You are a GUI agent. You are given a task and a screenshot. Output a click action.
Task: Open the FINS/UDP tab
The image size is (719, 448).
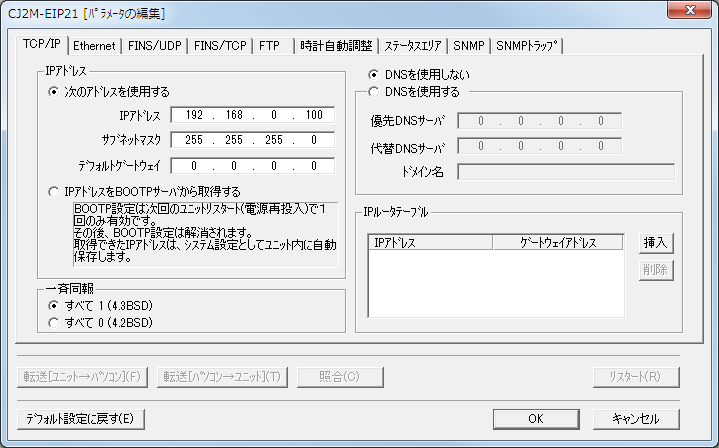[156, 46]
